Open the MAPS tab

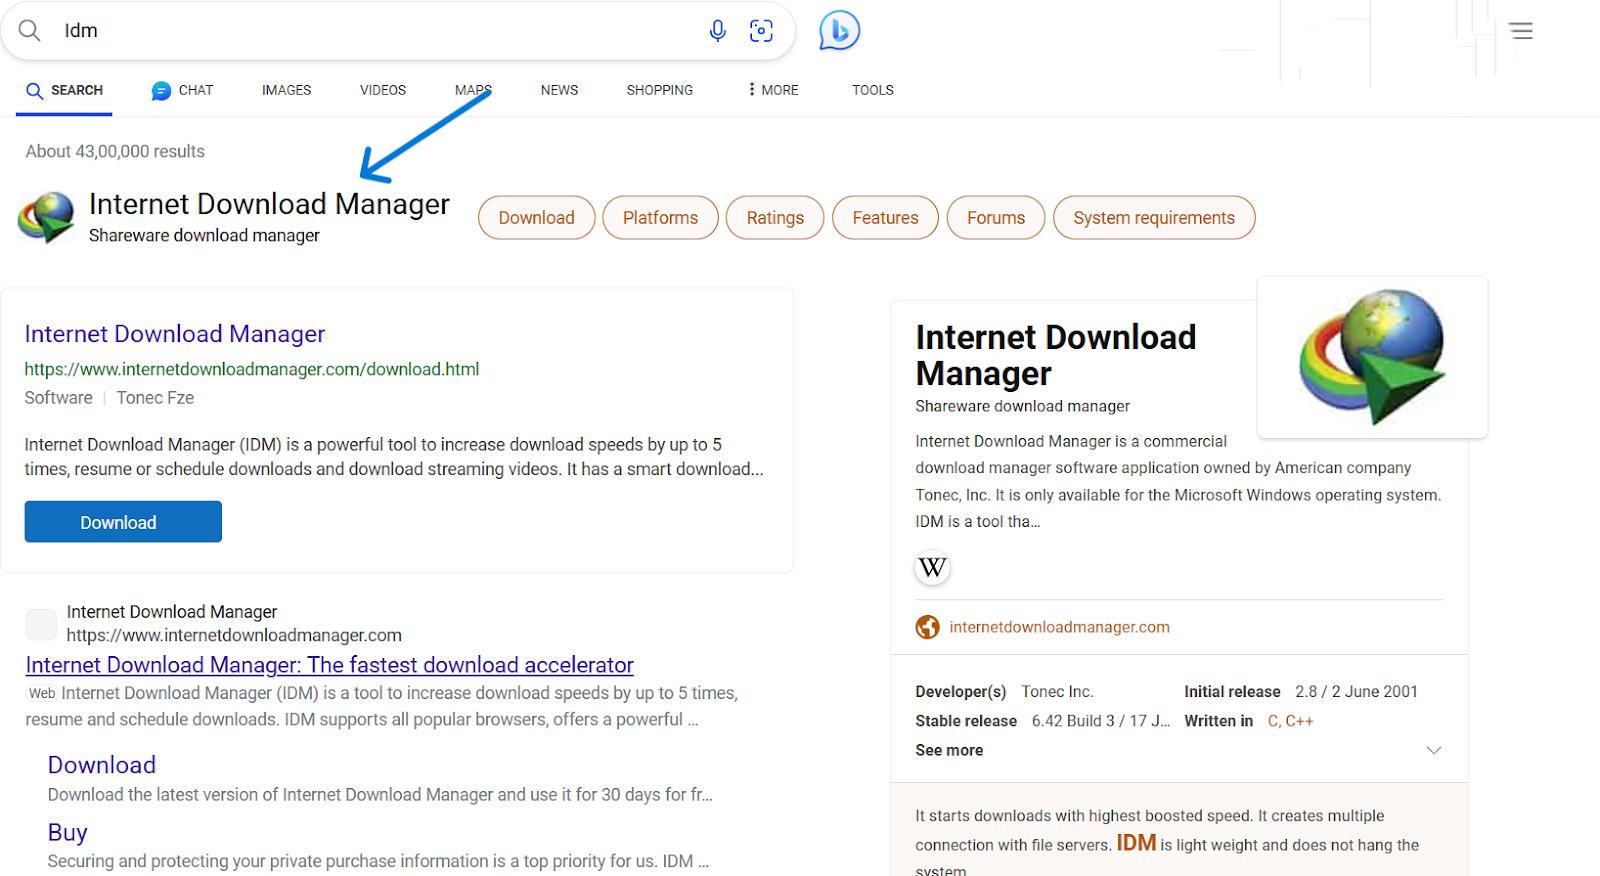[473, 90]
